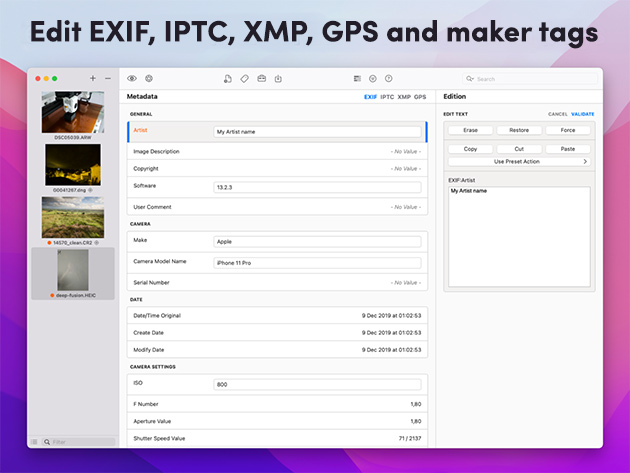Select the Image Description row
Viewport: 630px width, 473px height.
click(277, 152)
